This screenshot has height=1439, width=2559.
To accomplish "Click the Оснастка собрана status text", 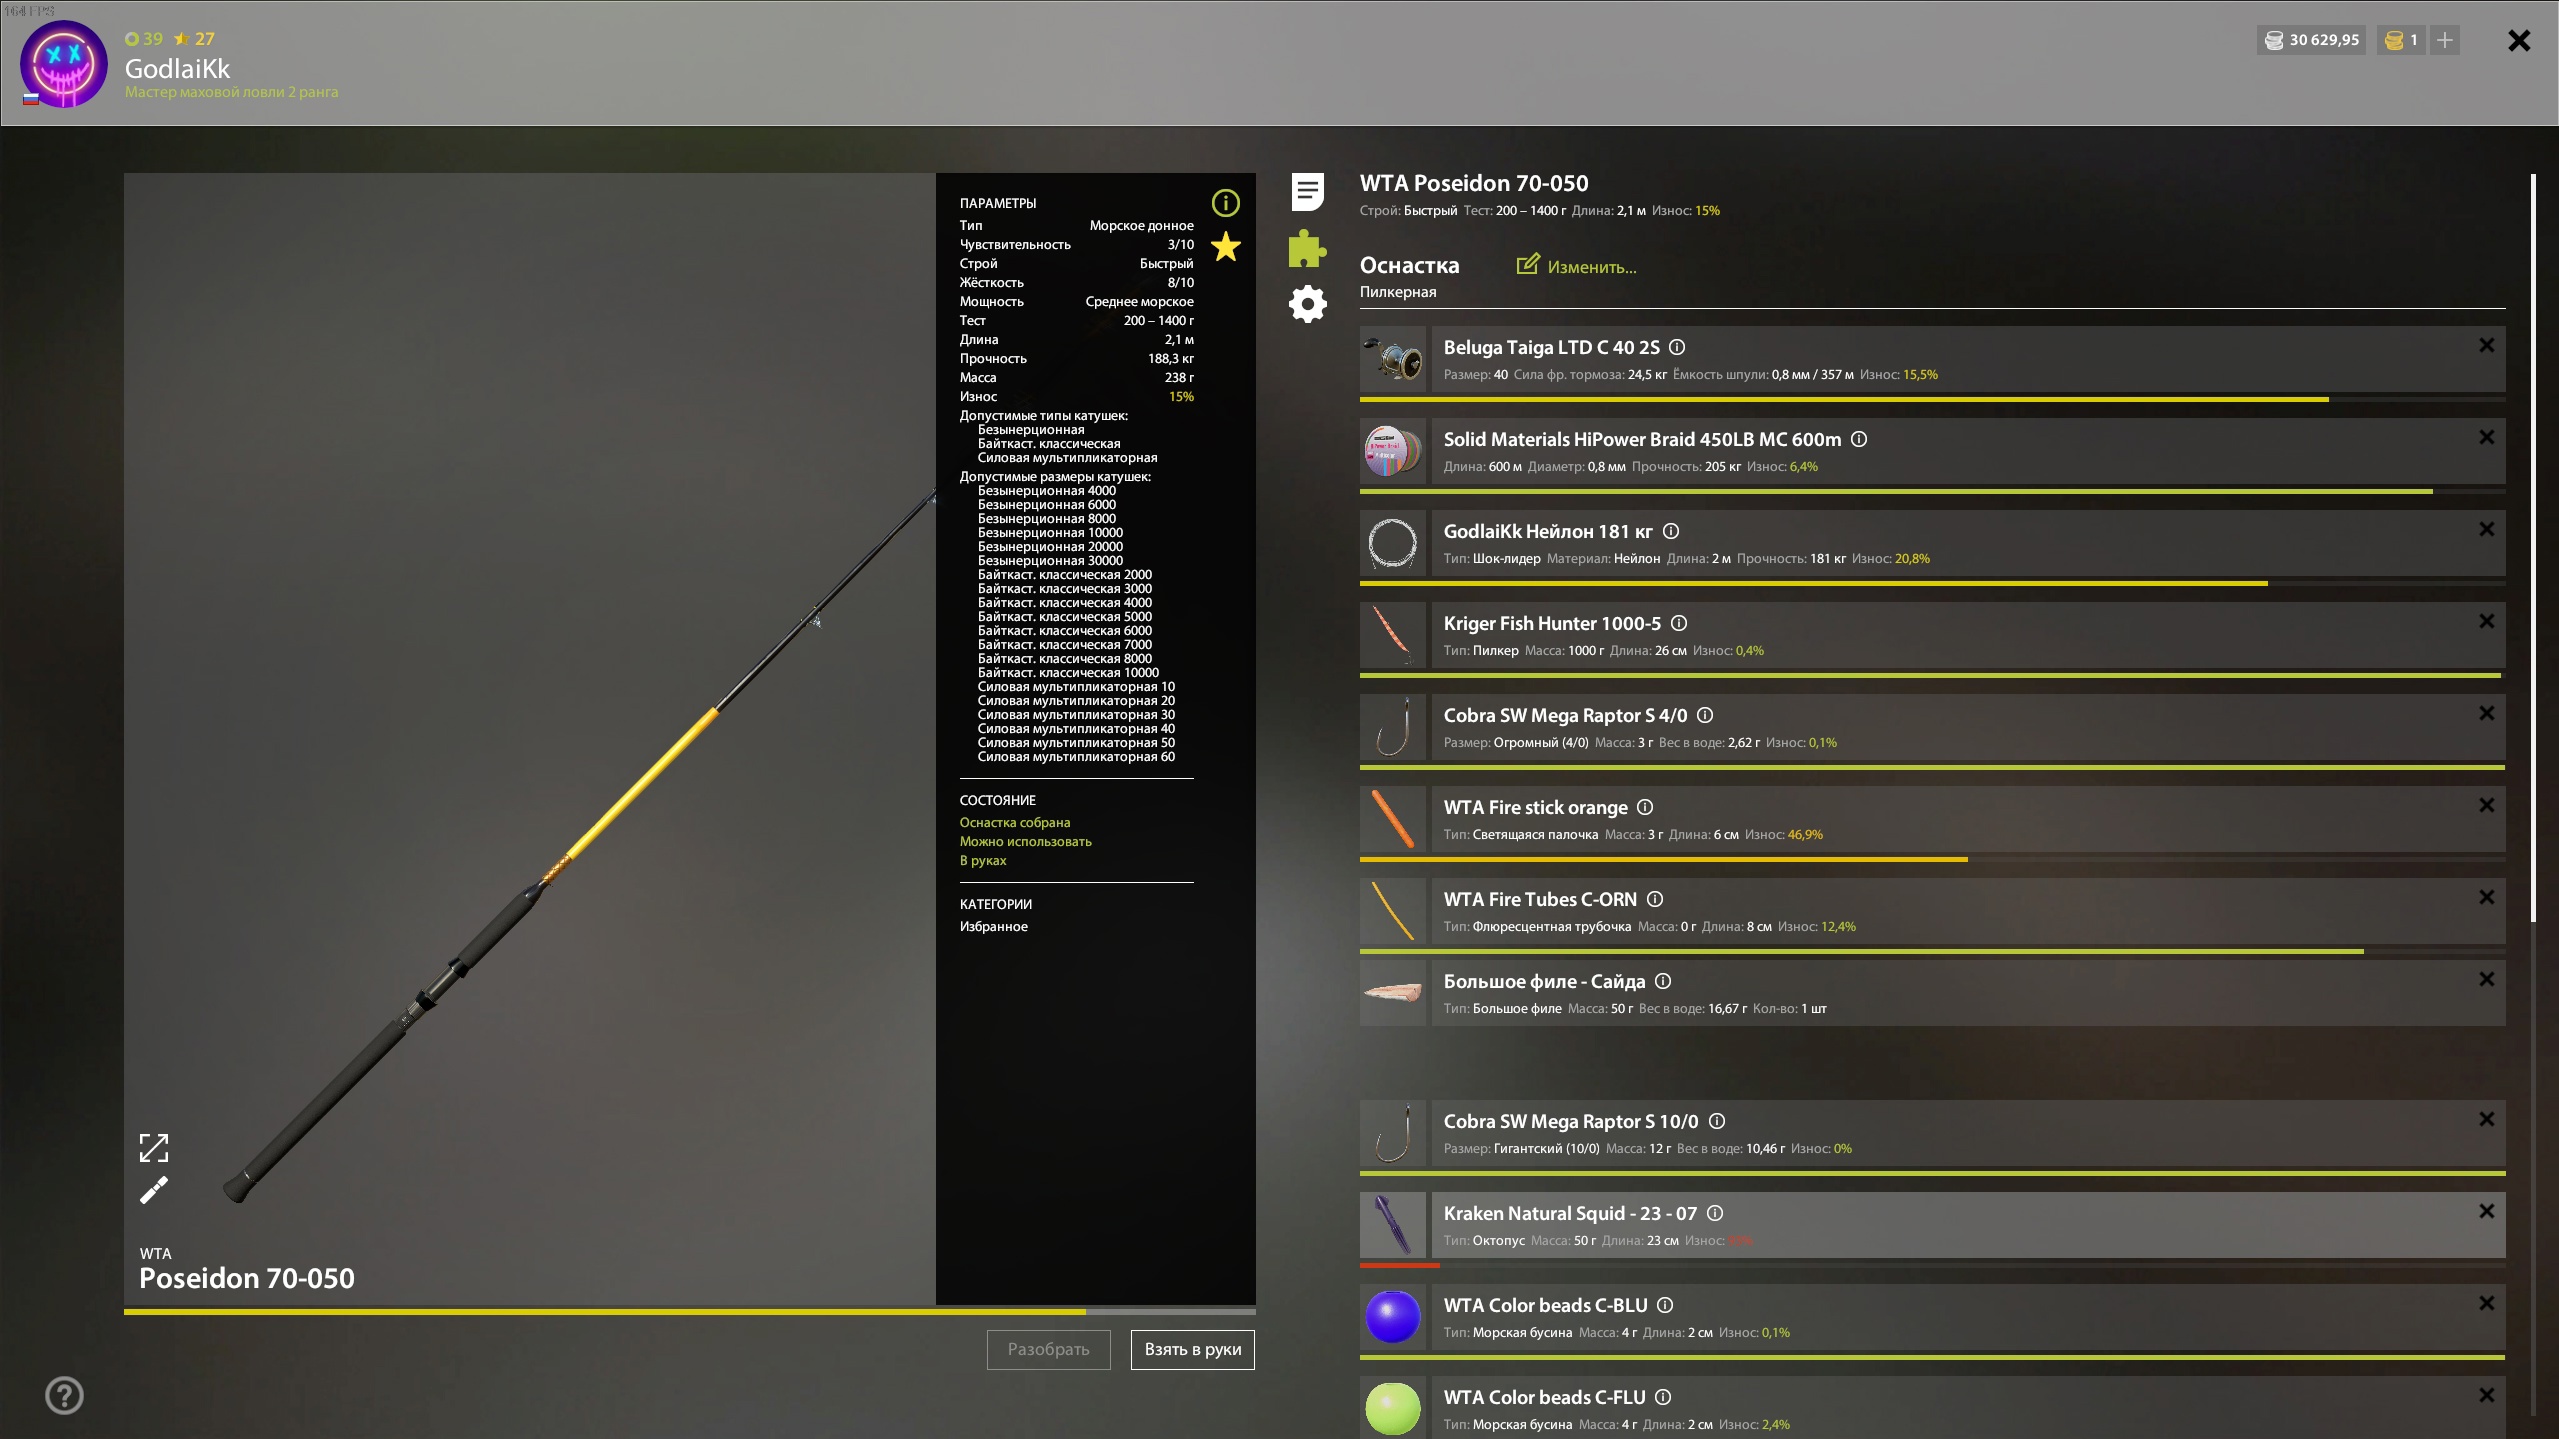I will coord(1014,822).
